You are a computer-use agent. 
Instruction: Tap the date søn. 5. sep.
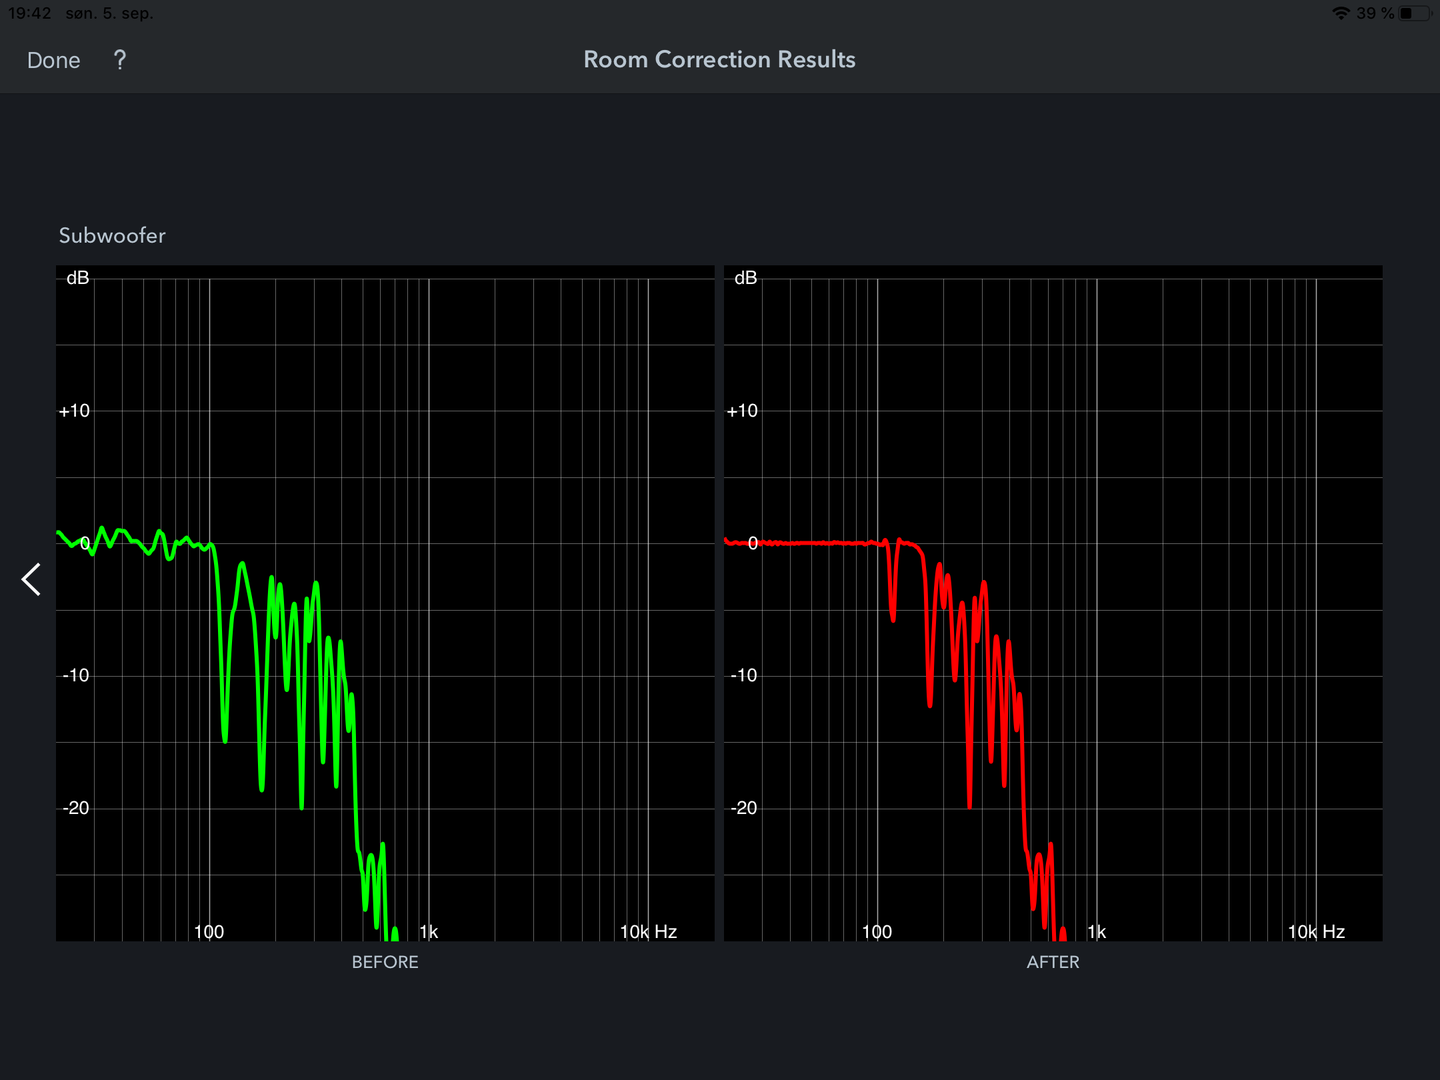point(109,13)
